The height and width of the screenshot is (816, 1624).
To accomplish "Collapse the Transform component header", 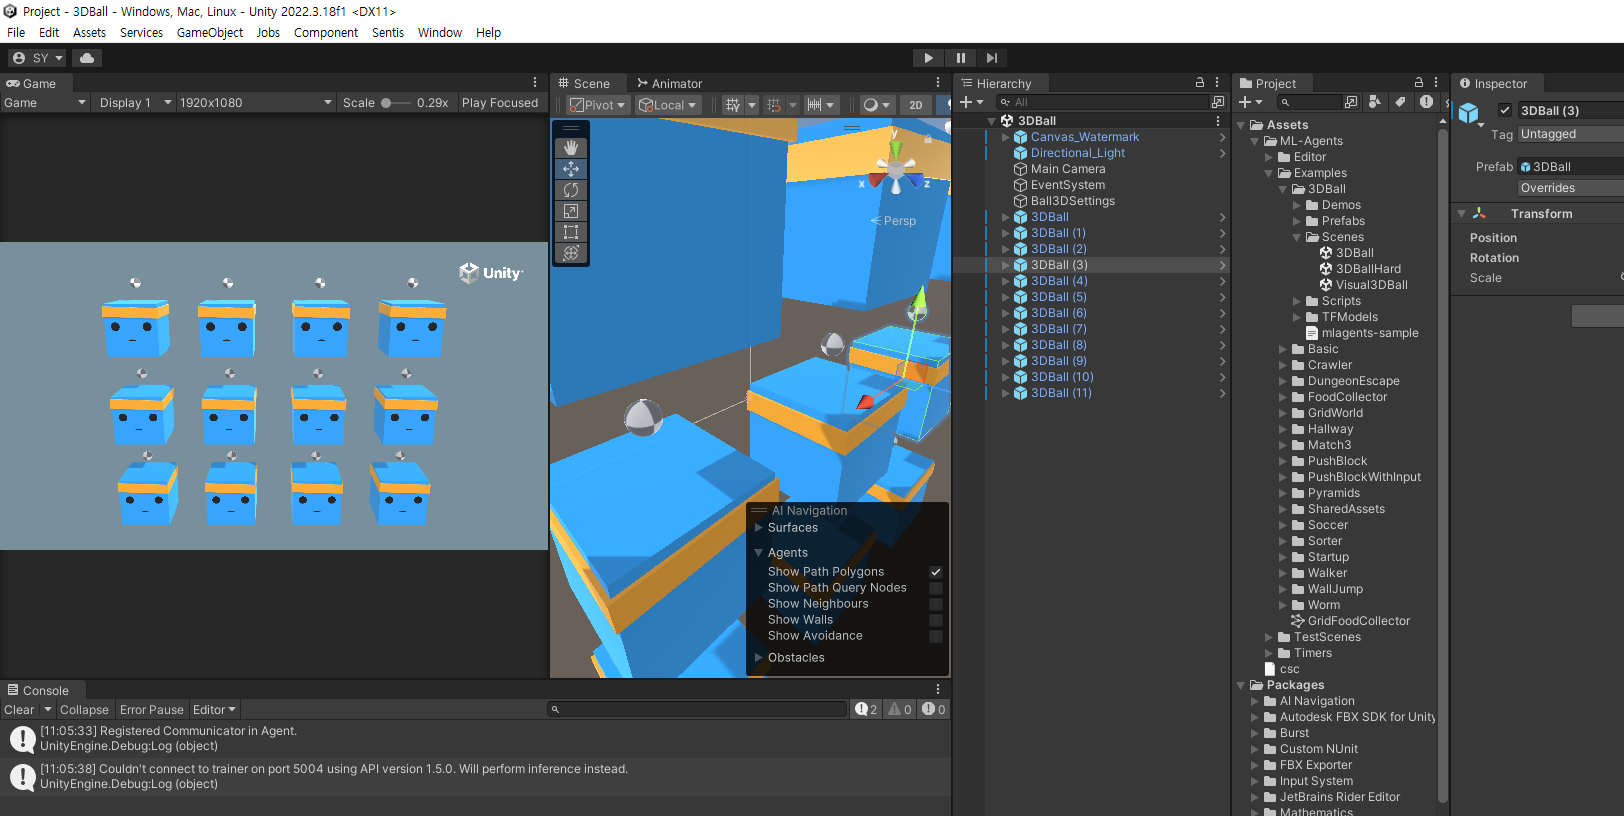I will pos(1461,214).
